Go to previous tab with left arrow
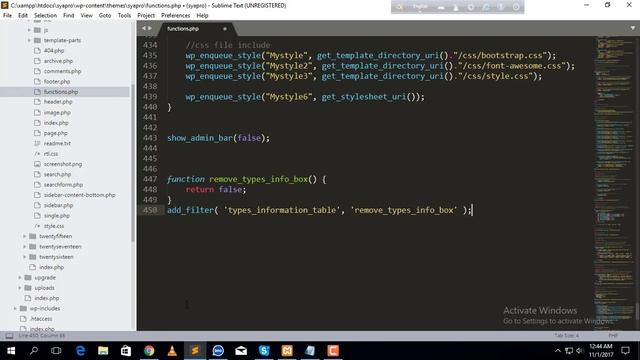The height and width of the screenshot is (360, 640). (143, 28)
